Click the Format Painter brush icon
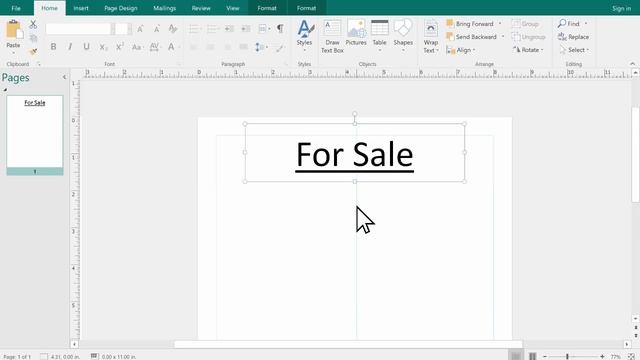 (33, 52)
